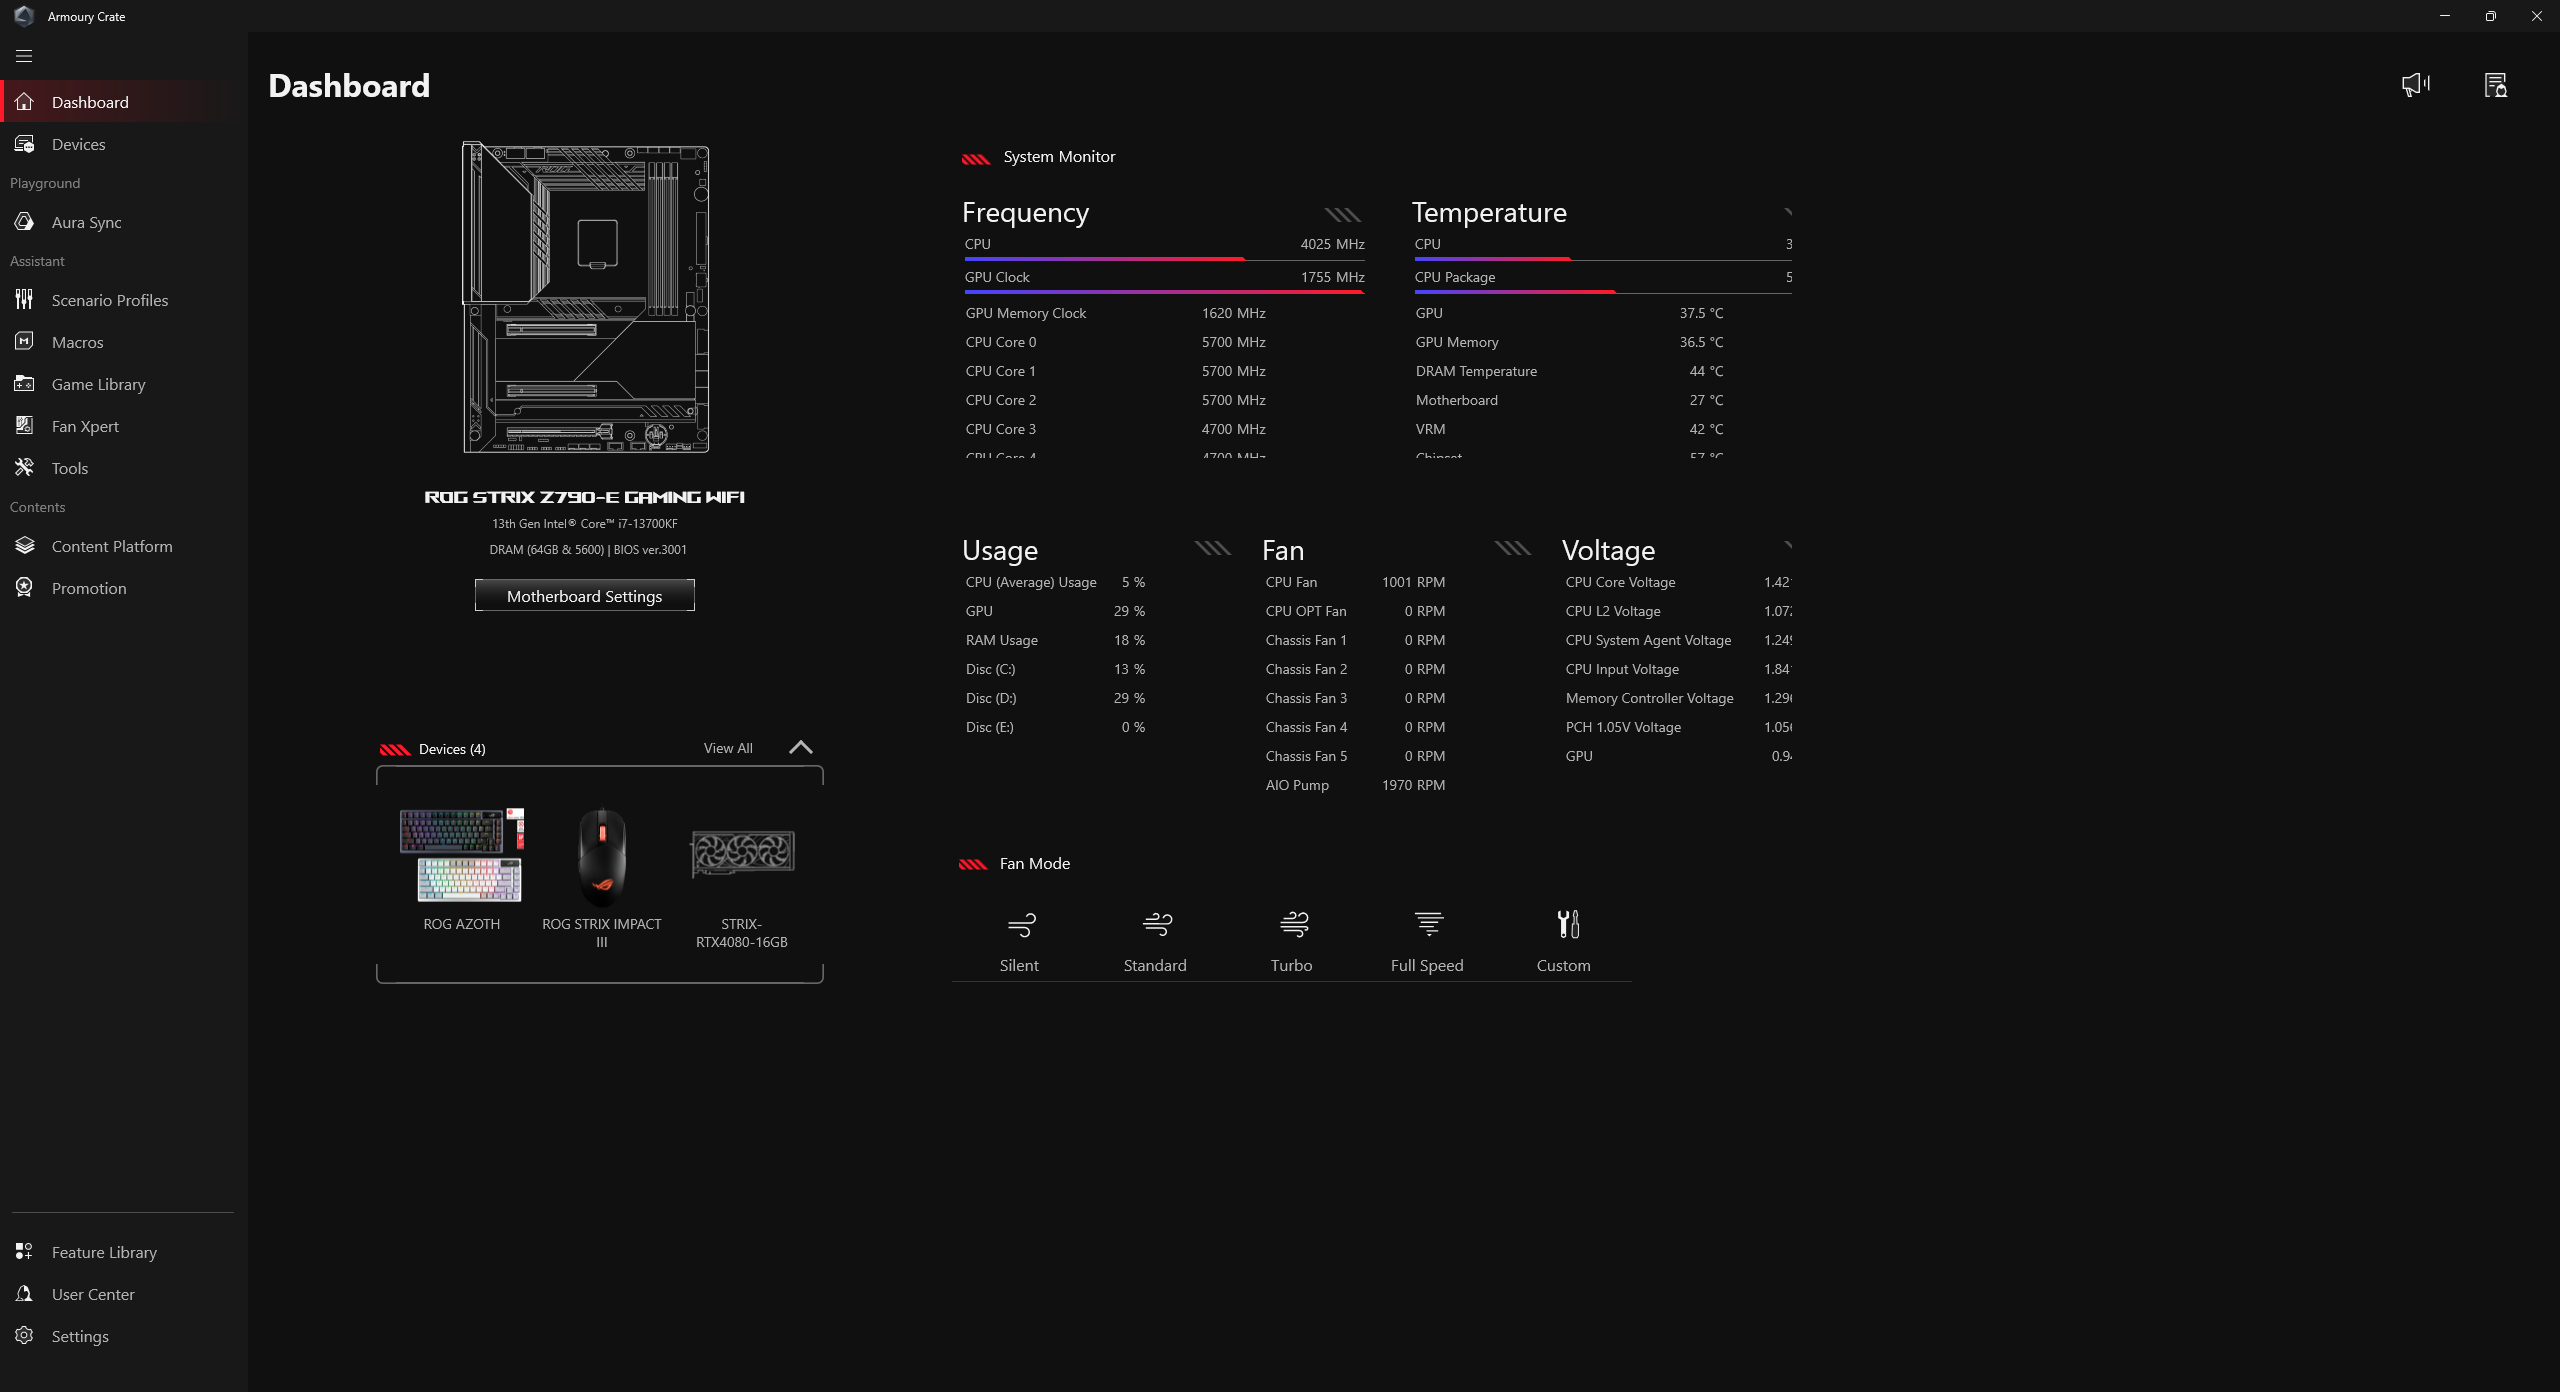This screenshot has height=1392, width=2560.
Task: Click the ROG STRIX Z790-E GAMING WIFI title
Action: tap(585, 497)
